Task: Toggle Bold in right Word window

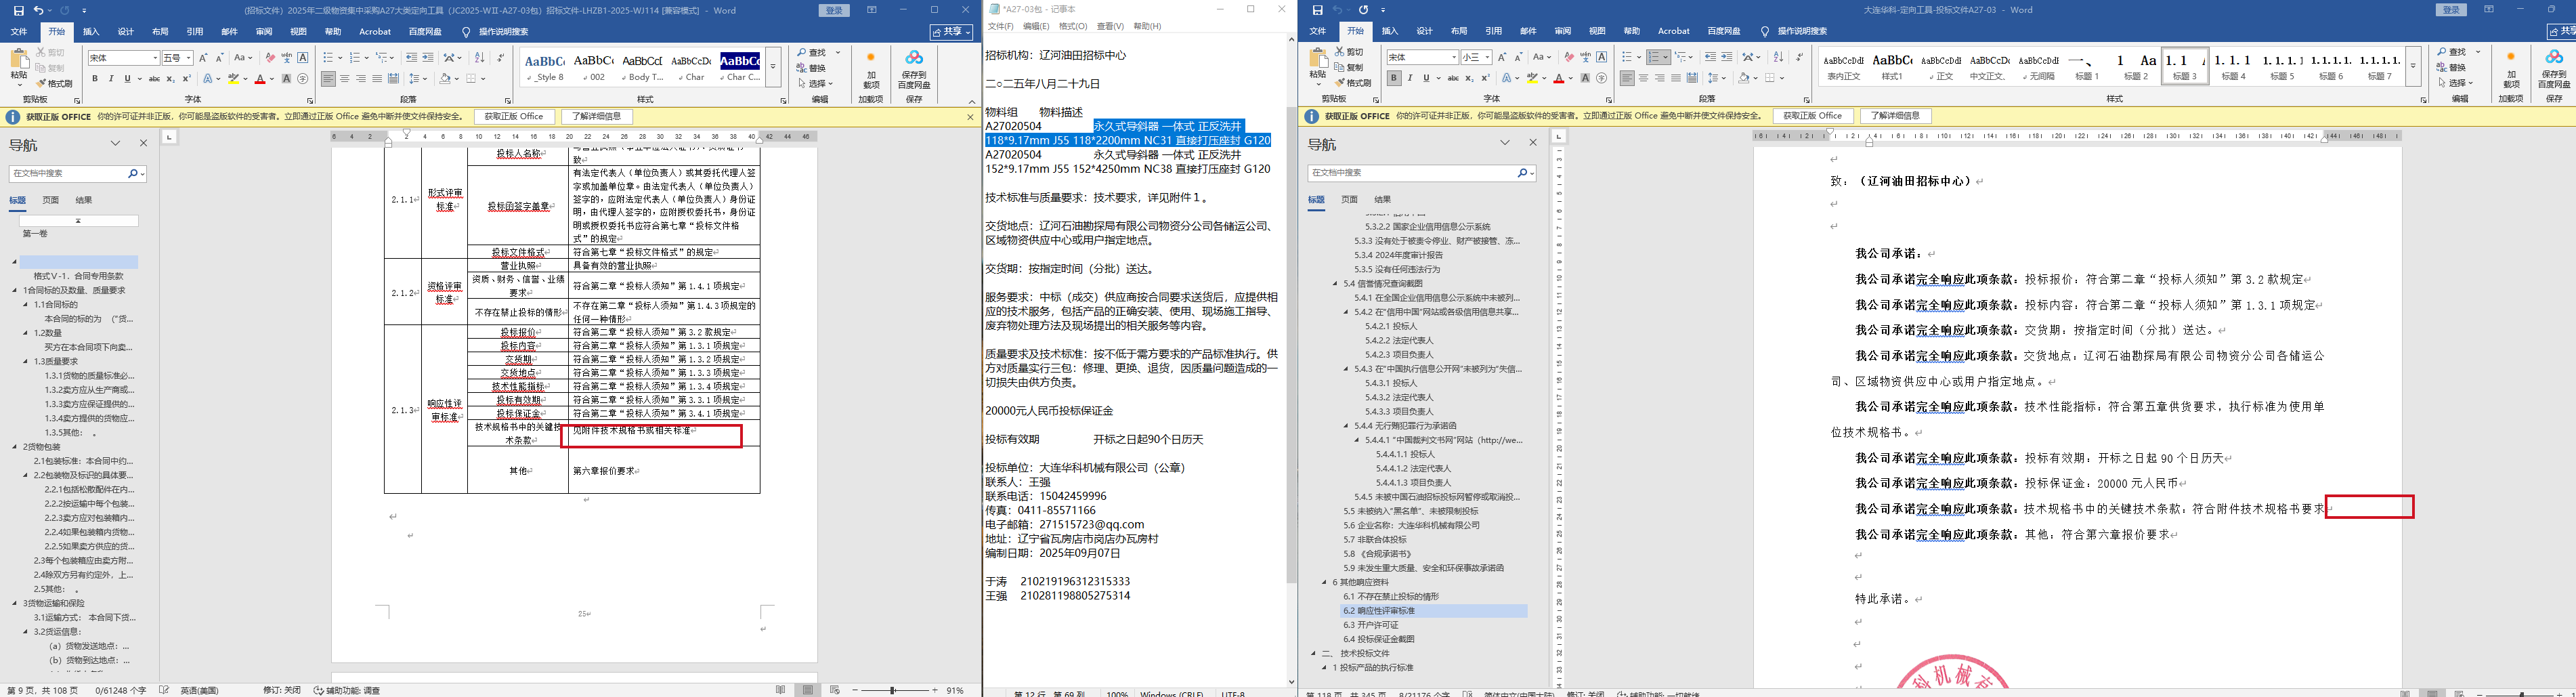Action: [x=1394, y=78]
